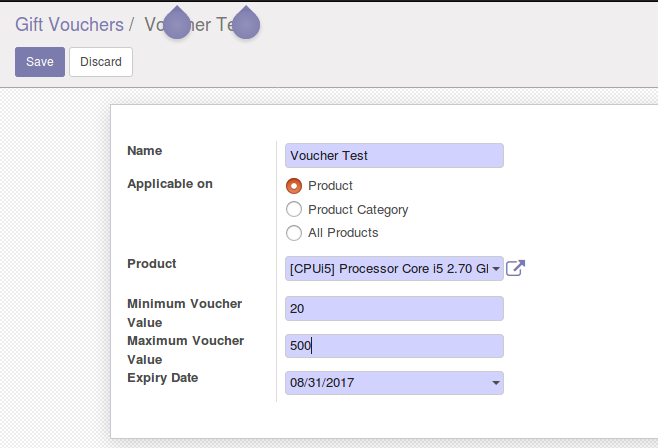
Task: Click the CPUi5 Processor product combo box
Action: (394, 268)
